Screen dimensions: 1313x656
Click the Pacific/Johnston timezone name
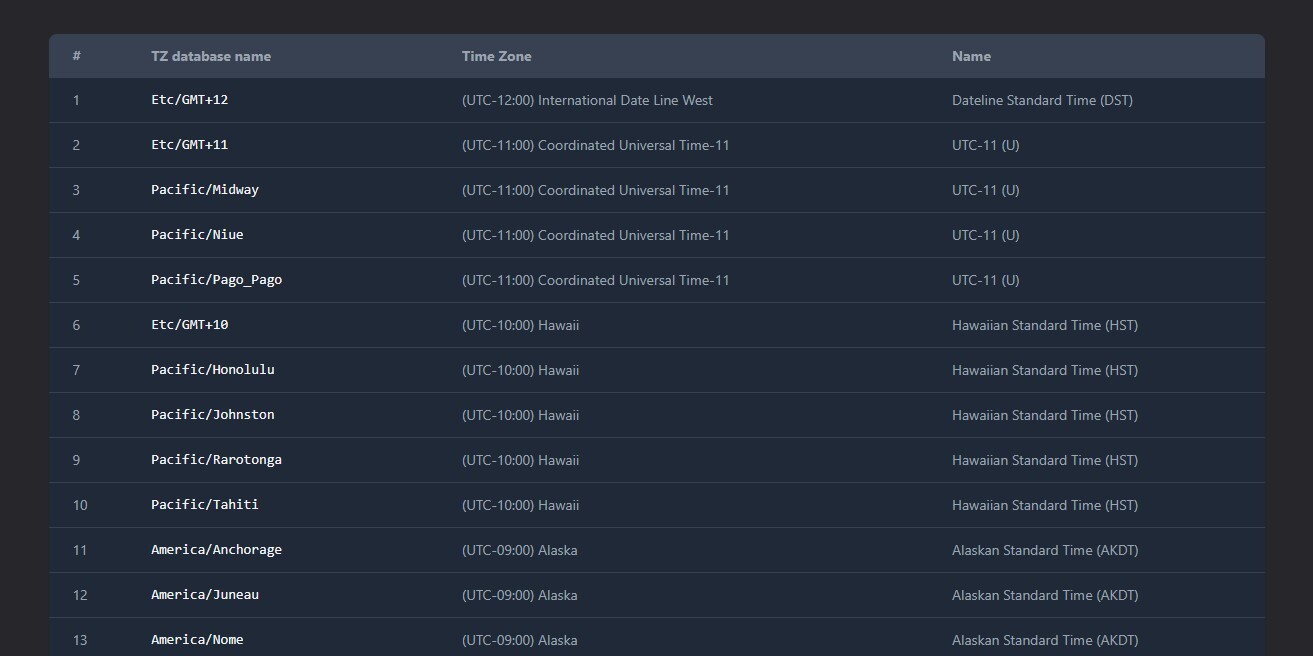pos(213,415)
